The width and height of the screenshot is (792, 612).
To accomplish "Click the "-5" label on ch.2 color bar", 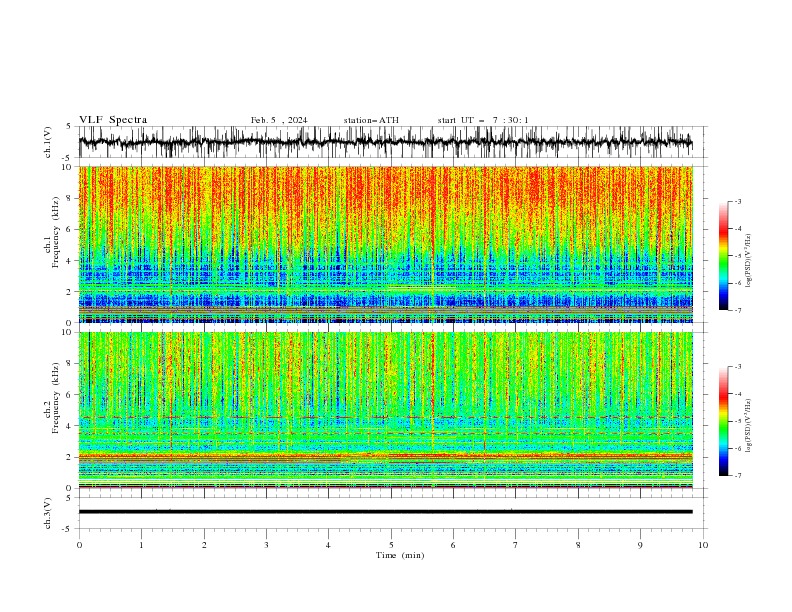I will 738,421.
